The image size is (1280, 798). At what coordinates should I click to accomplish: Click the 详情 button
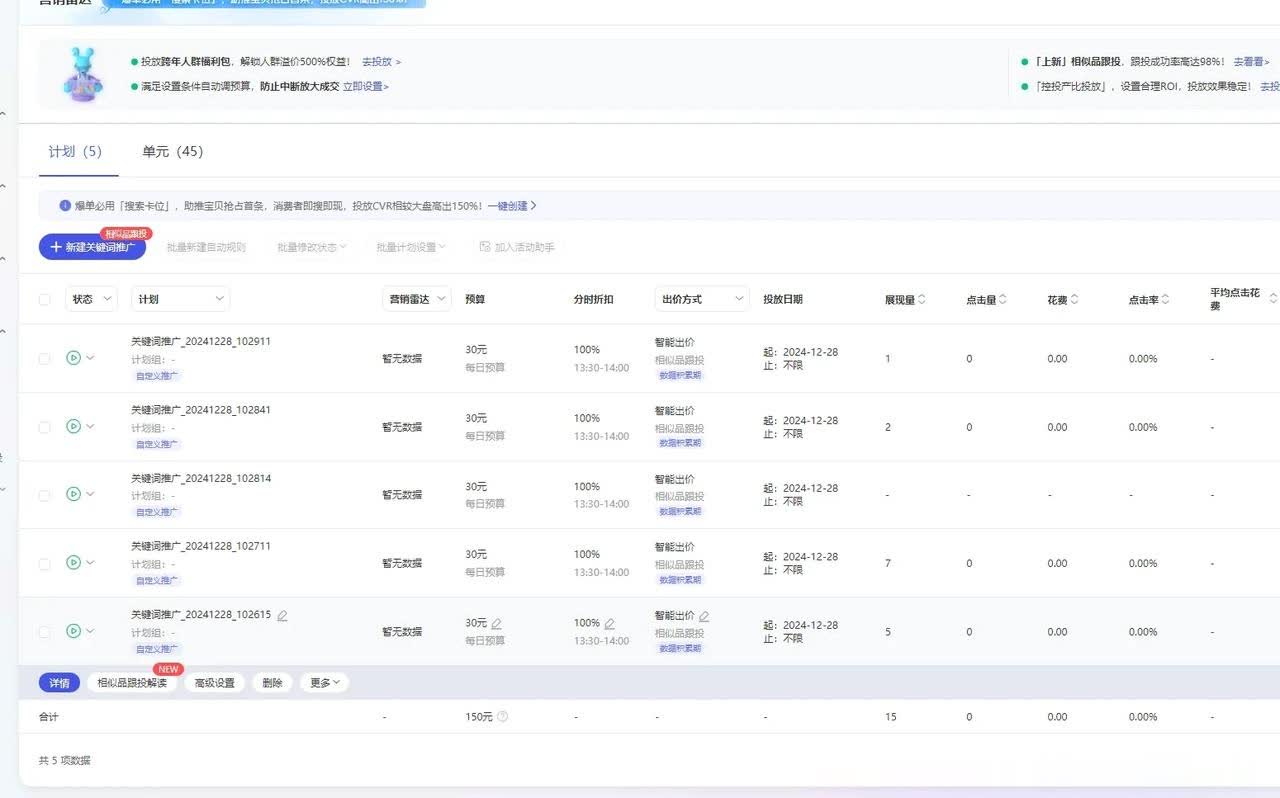click(59, 683)
